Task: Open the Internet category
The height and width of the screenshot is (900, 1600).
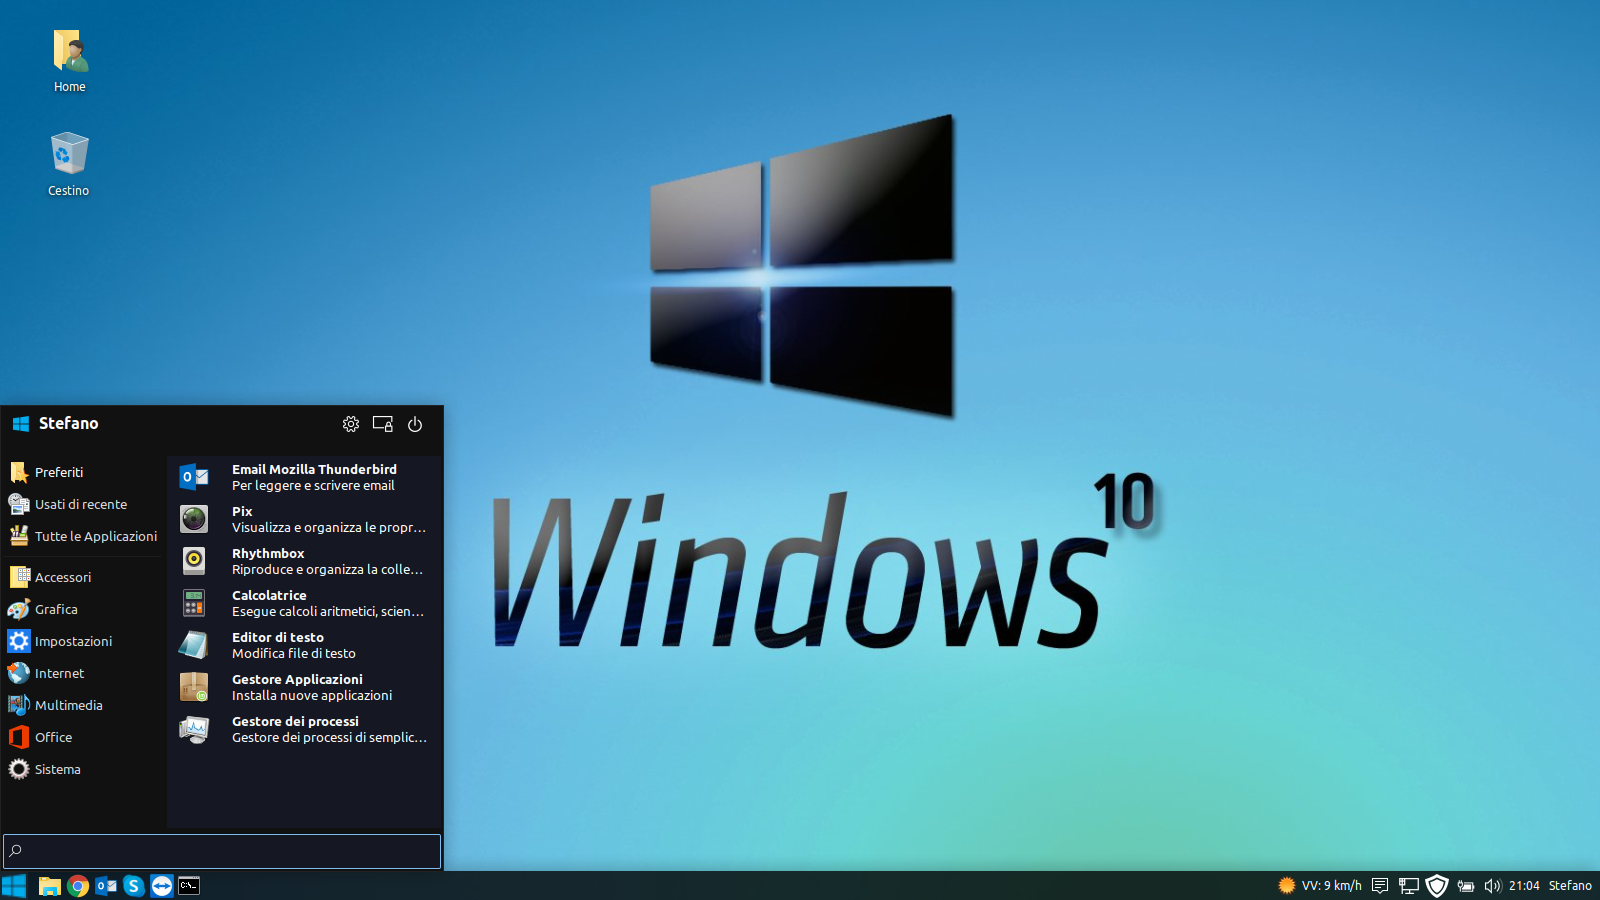Action: point(83,673)
